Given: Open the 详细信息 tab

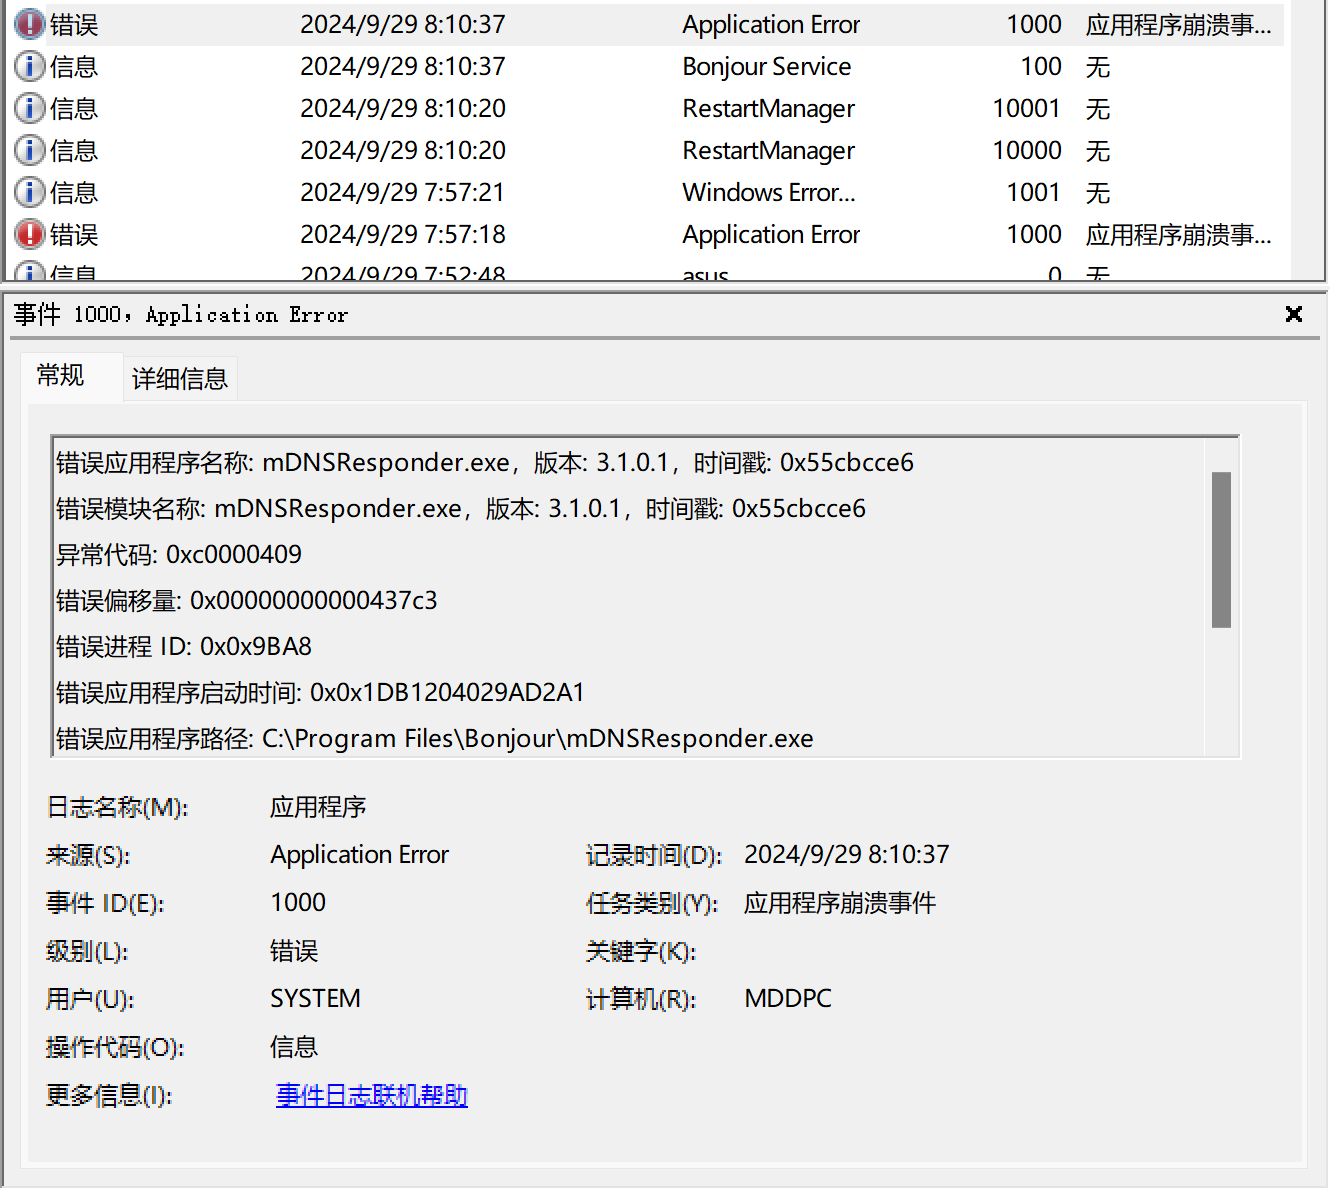Looking at the screenshot, I should [x=180, y=379].
